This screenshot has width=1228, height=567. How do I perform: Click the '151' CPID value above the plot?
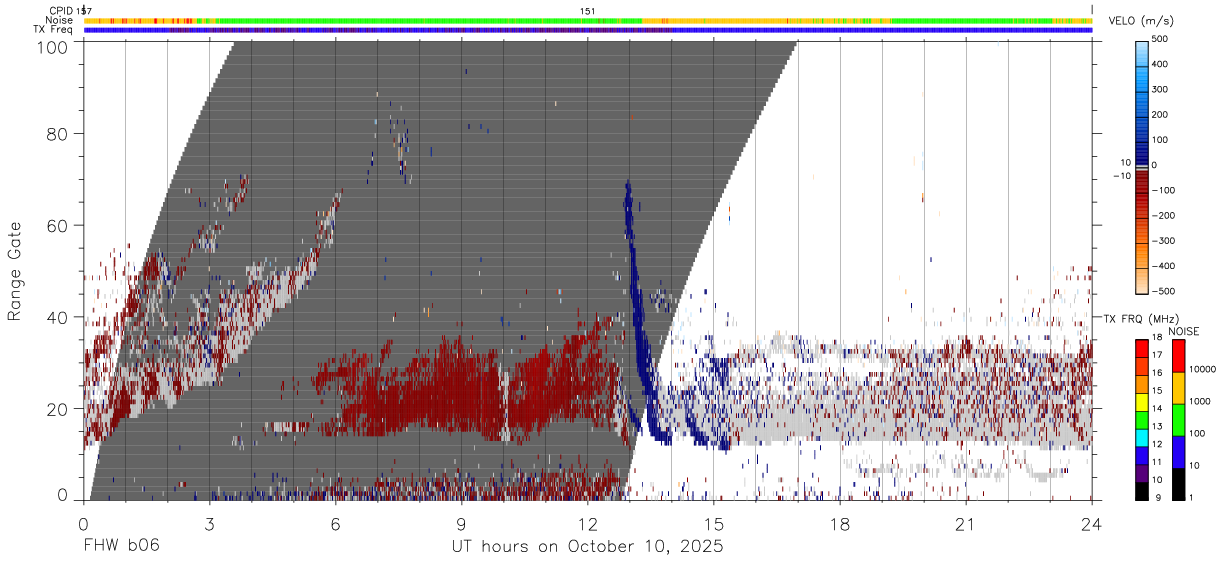588,10
